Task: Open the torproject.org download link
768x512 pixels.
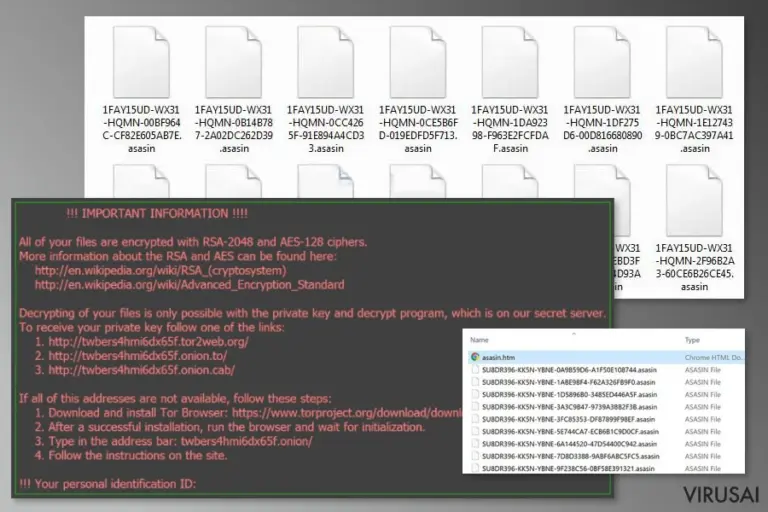Action: point(347,413)
